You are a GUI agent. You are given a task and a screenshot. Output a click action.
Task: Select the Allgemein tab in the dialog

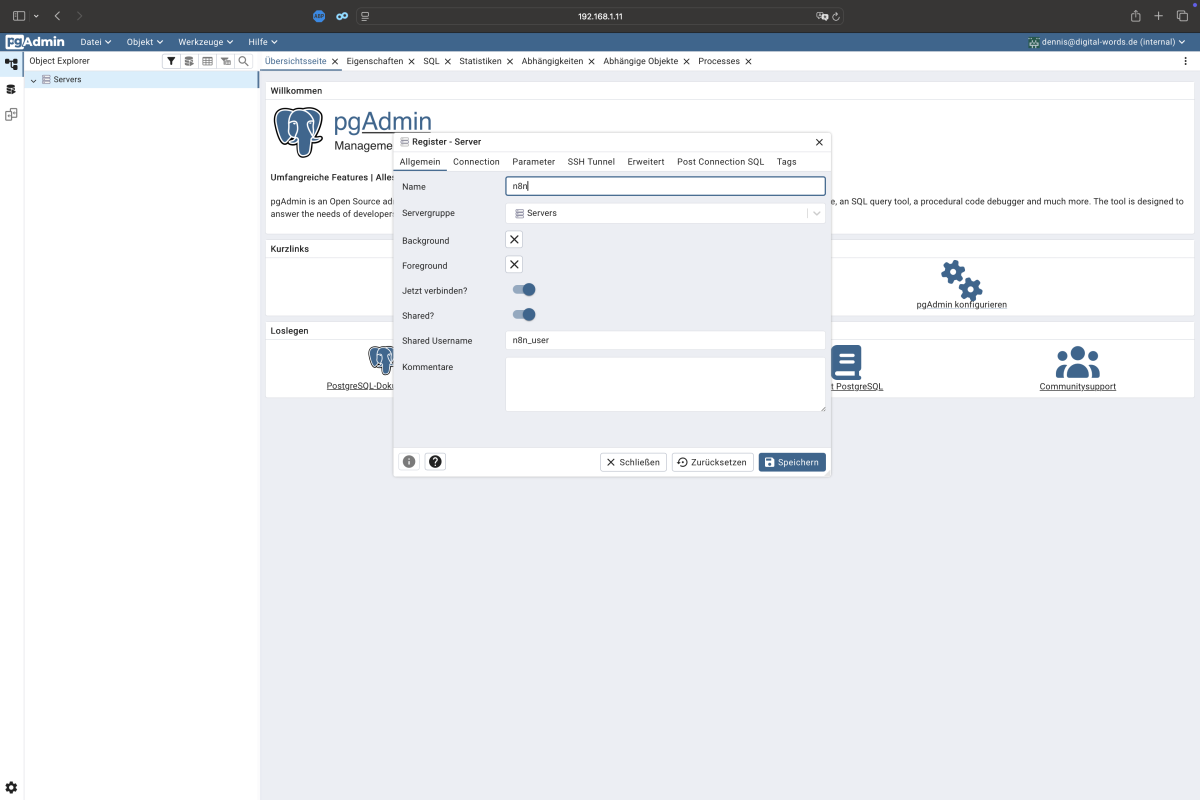pos(420,162)
